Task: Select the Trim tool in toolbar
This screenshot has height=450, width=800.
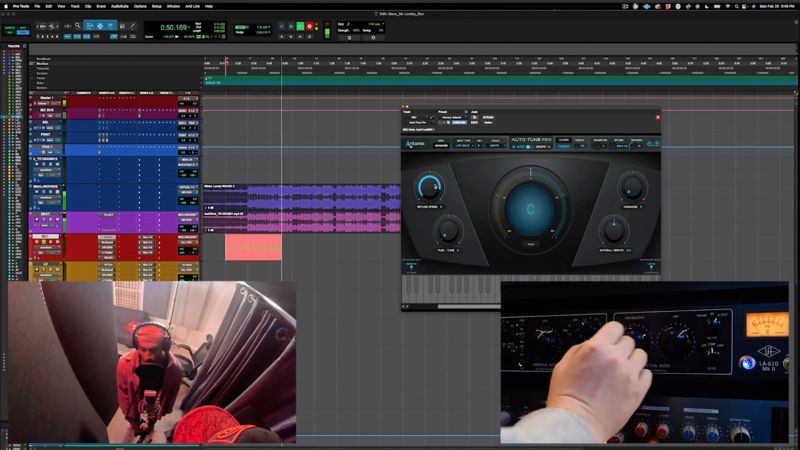Action: click(x=89, y=26)
